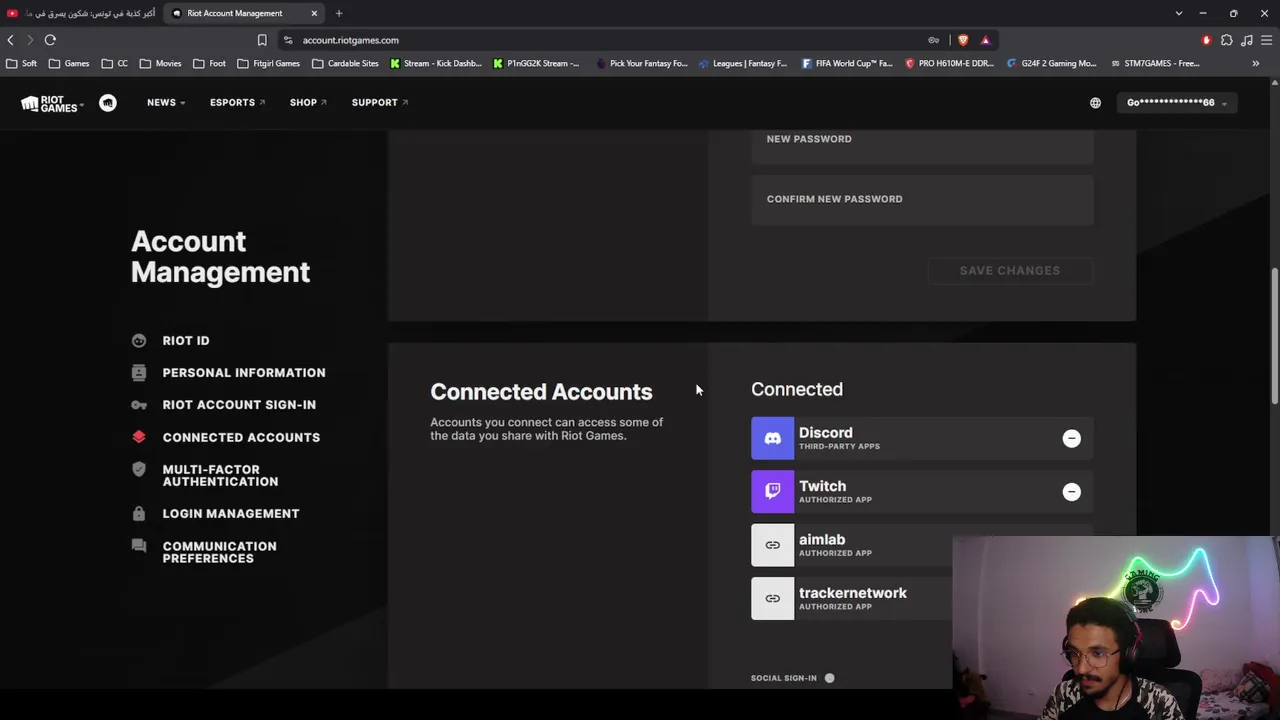1280x720 pixels.
Task: Bookmark this page using the bookmark icon
Action: pyautogui.click(x=262, y=40)
